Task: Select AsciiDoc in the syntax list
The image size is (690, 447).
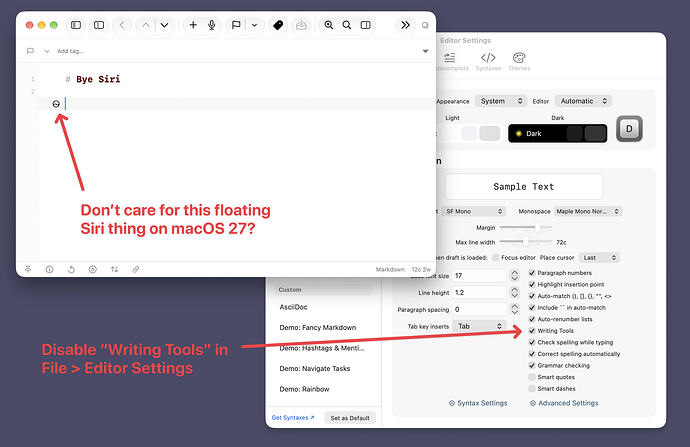Action: (x=294, y=307)
